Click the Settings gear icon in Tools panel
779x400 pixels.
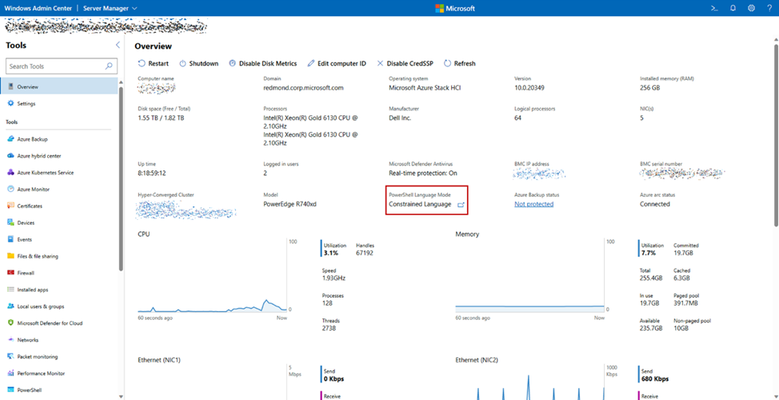10,103
